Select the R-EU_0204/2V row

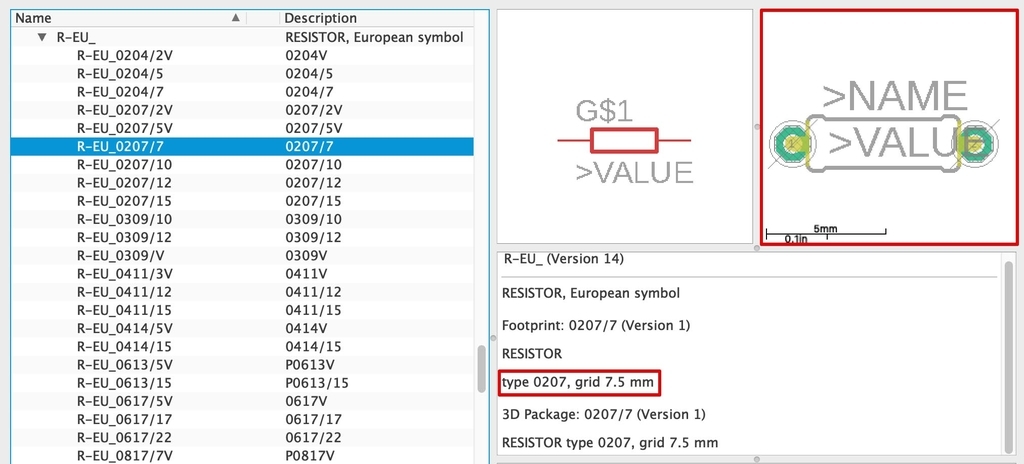[x=242, y=56]
